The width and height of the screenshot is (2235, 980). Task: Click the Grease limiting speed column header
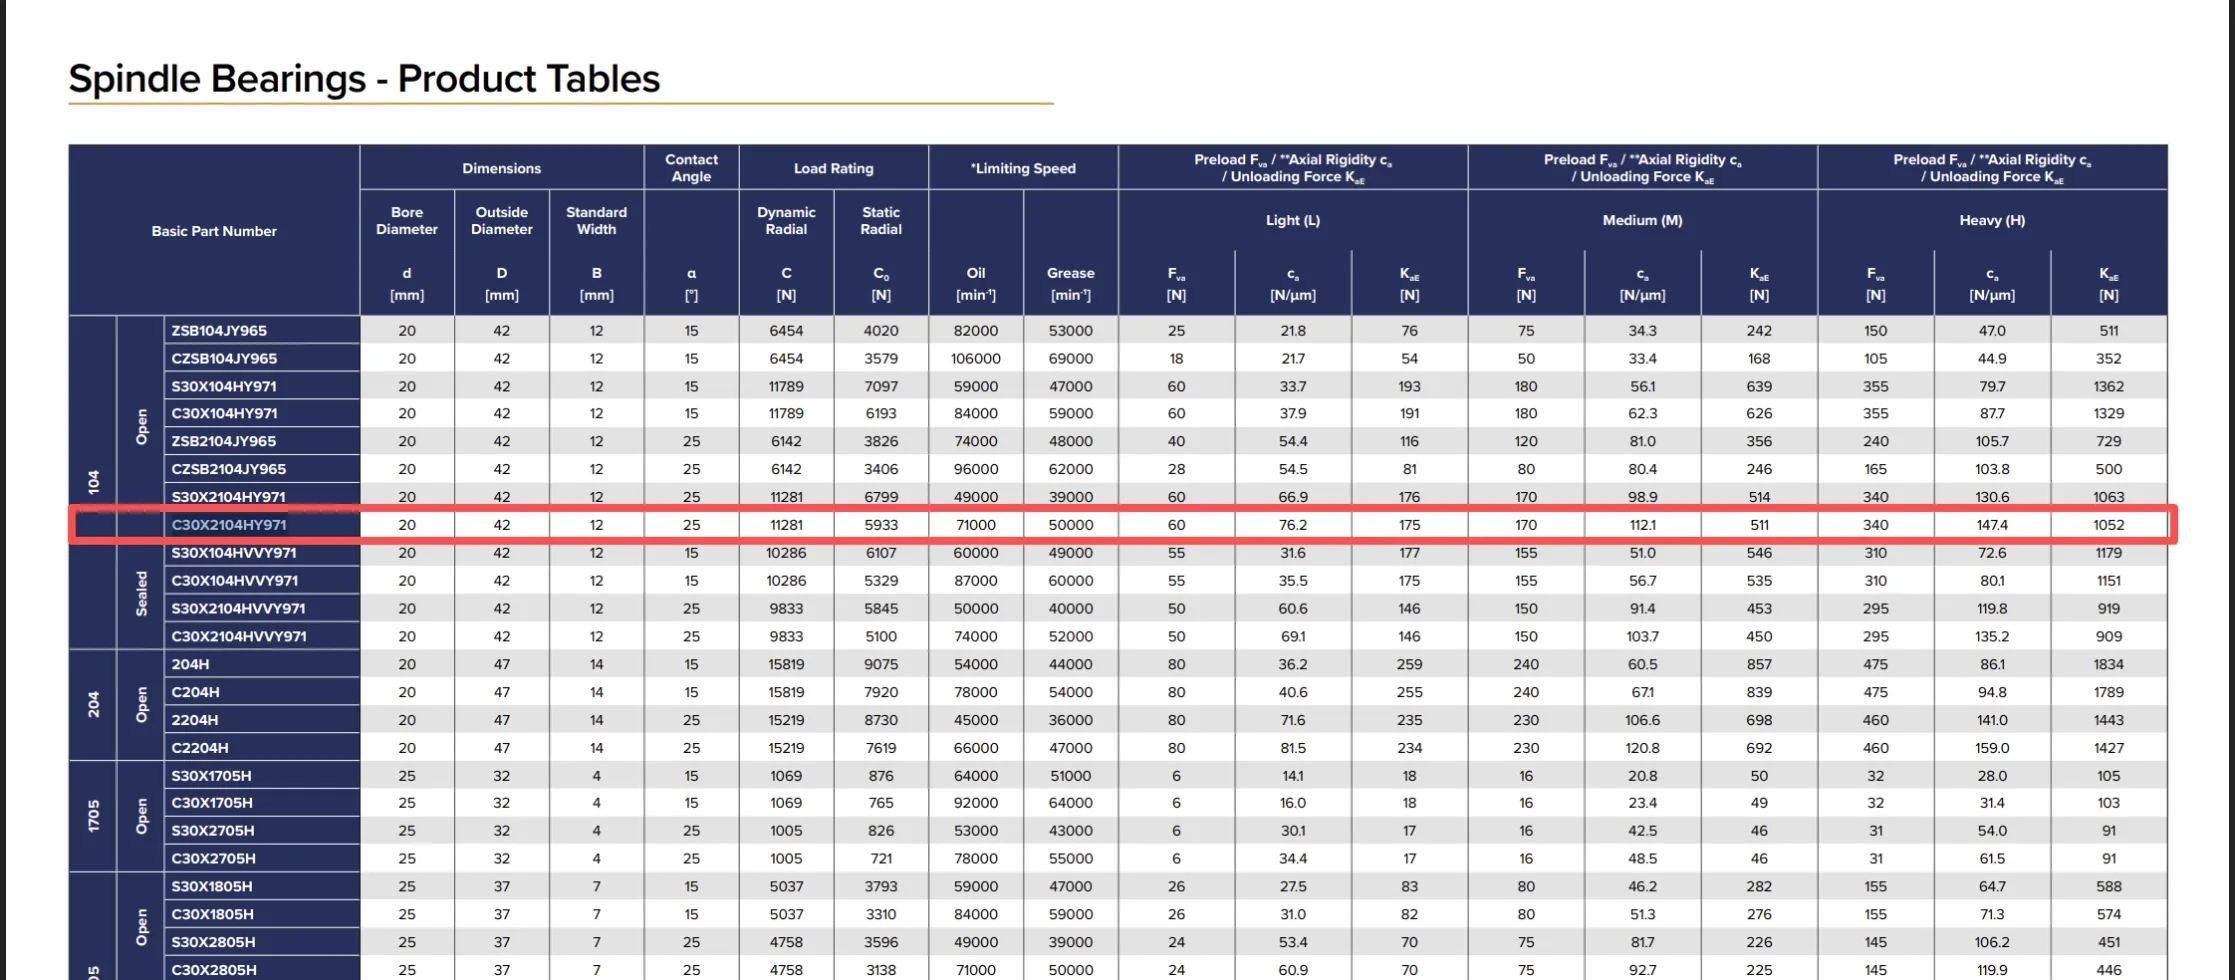(x=1071, y=283)
